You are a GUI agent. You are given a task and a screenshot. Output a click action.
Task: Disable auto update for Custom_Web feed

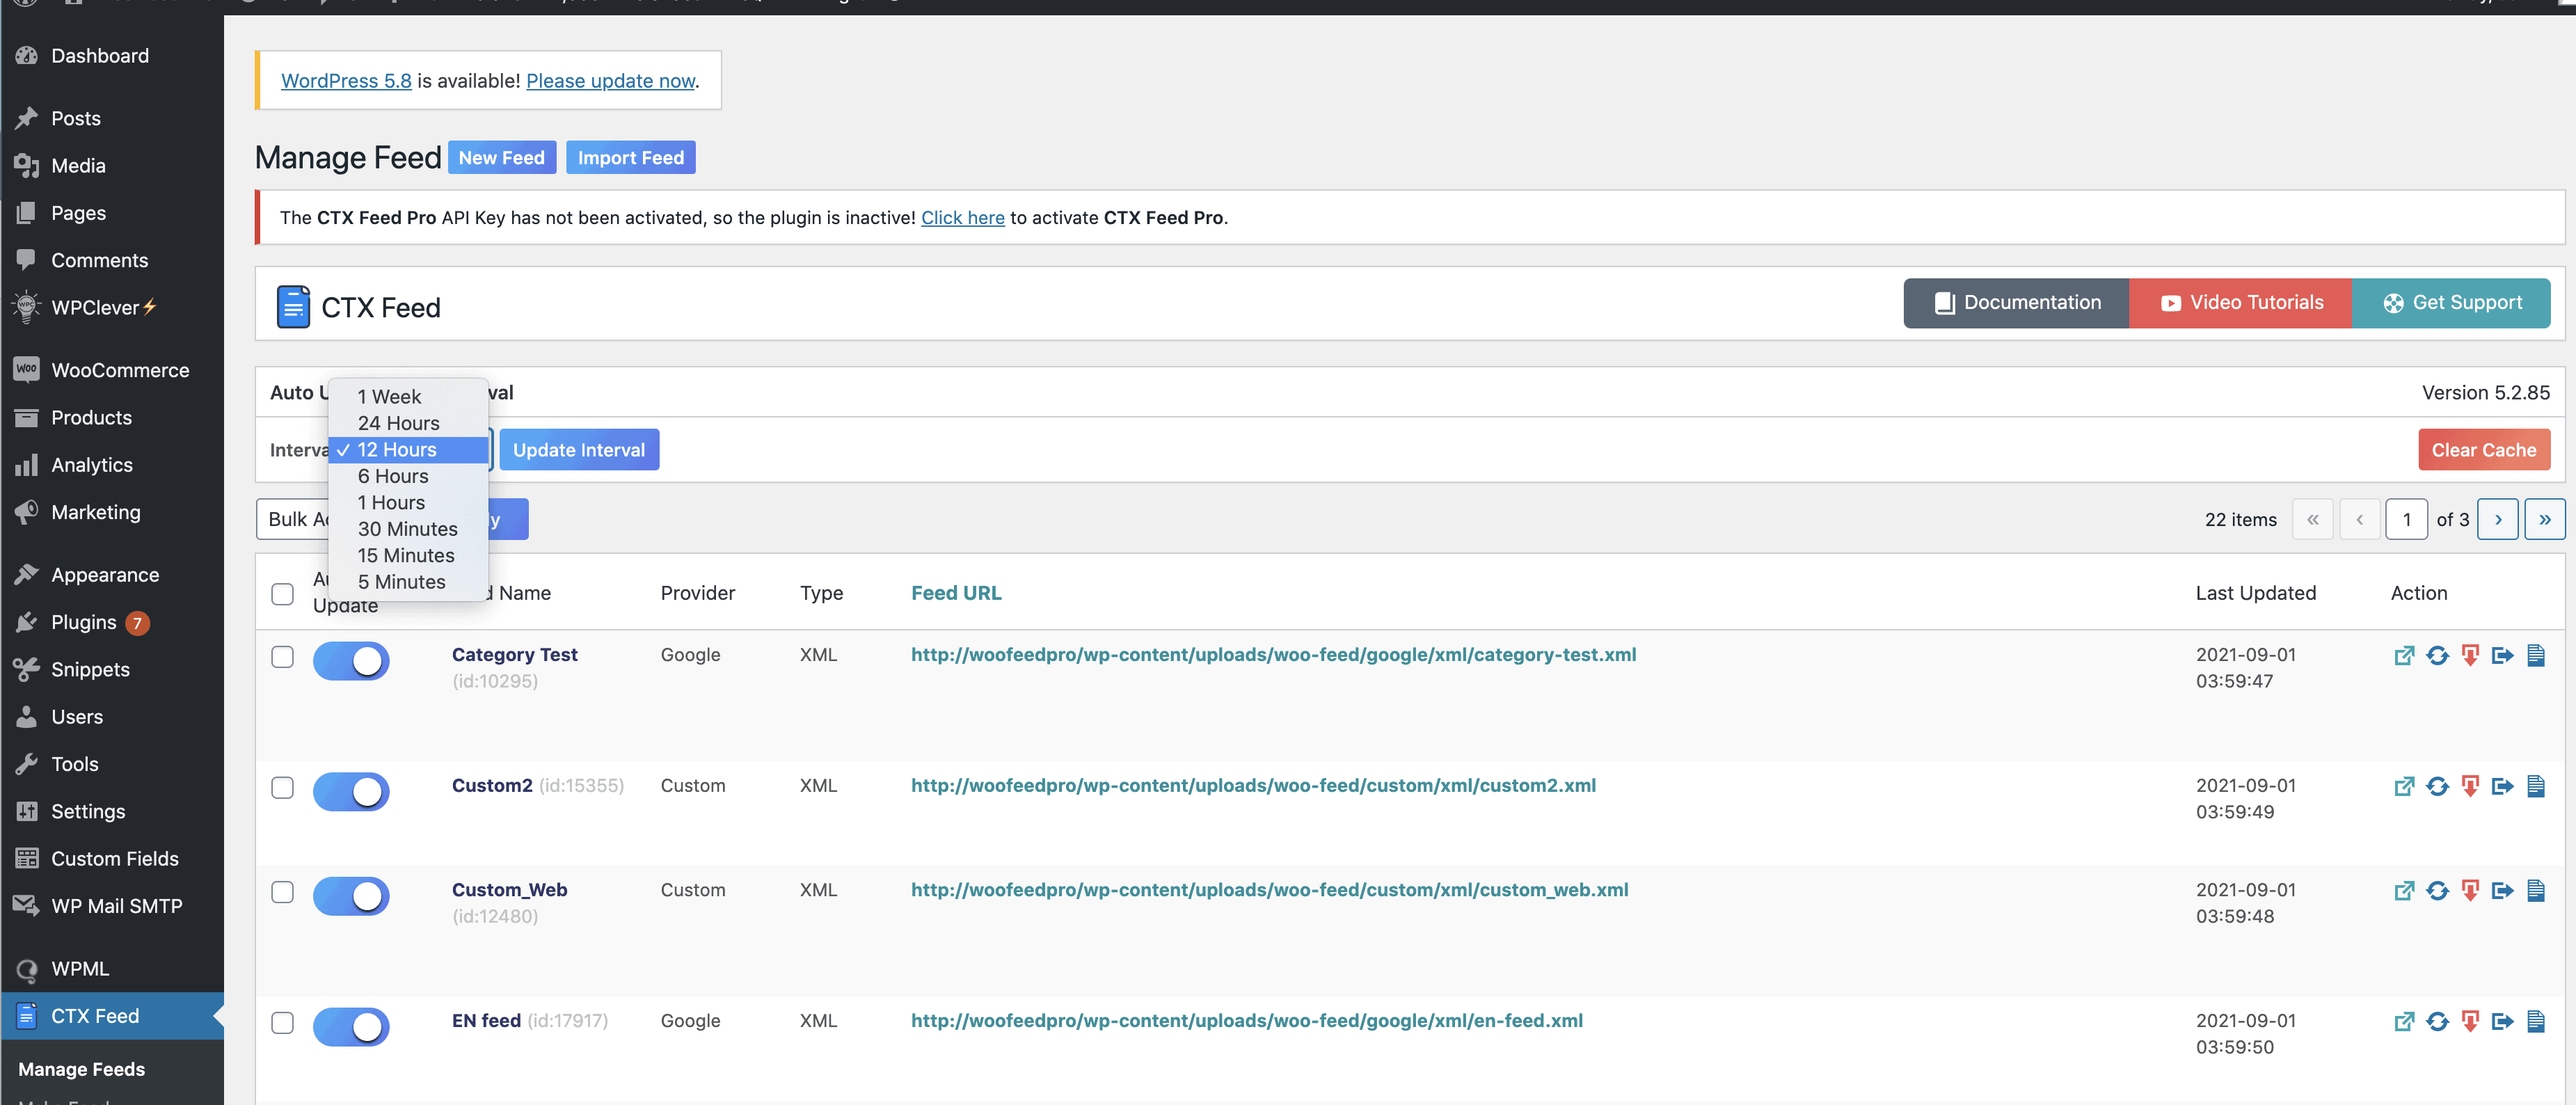(351, 896)
